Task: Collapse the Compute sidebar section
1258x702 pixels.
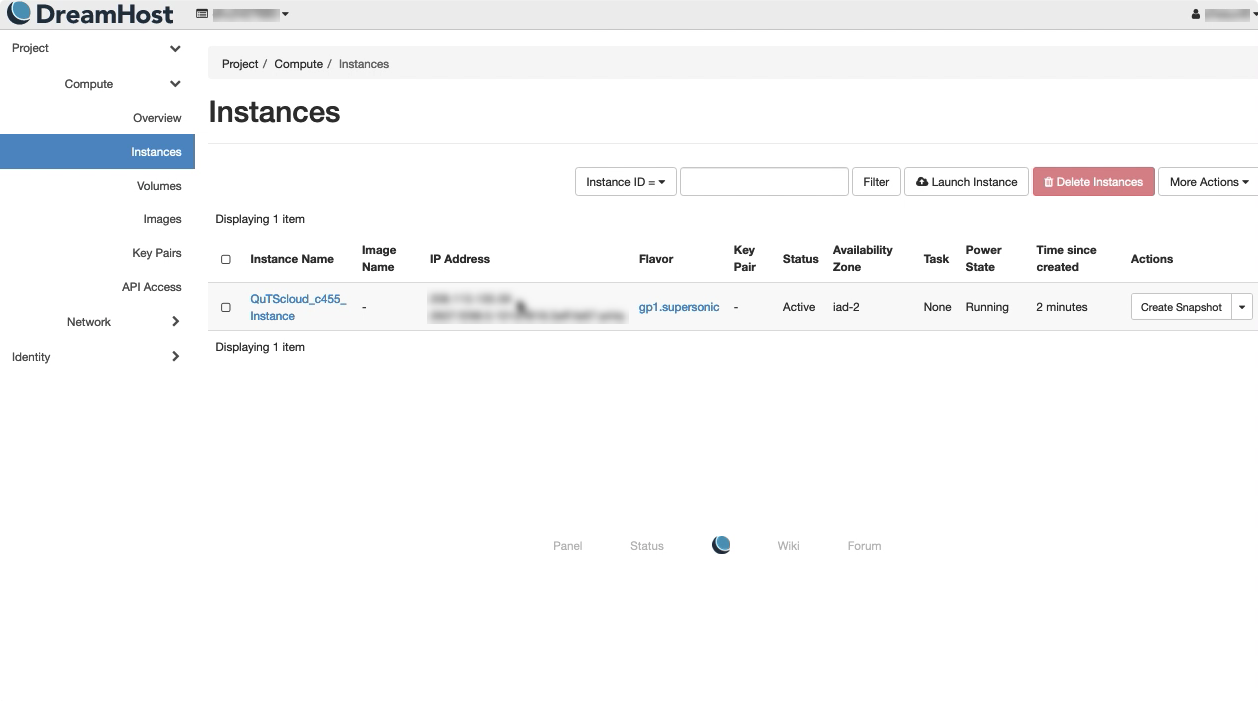Action: [175, 84]
